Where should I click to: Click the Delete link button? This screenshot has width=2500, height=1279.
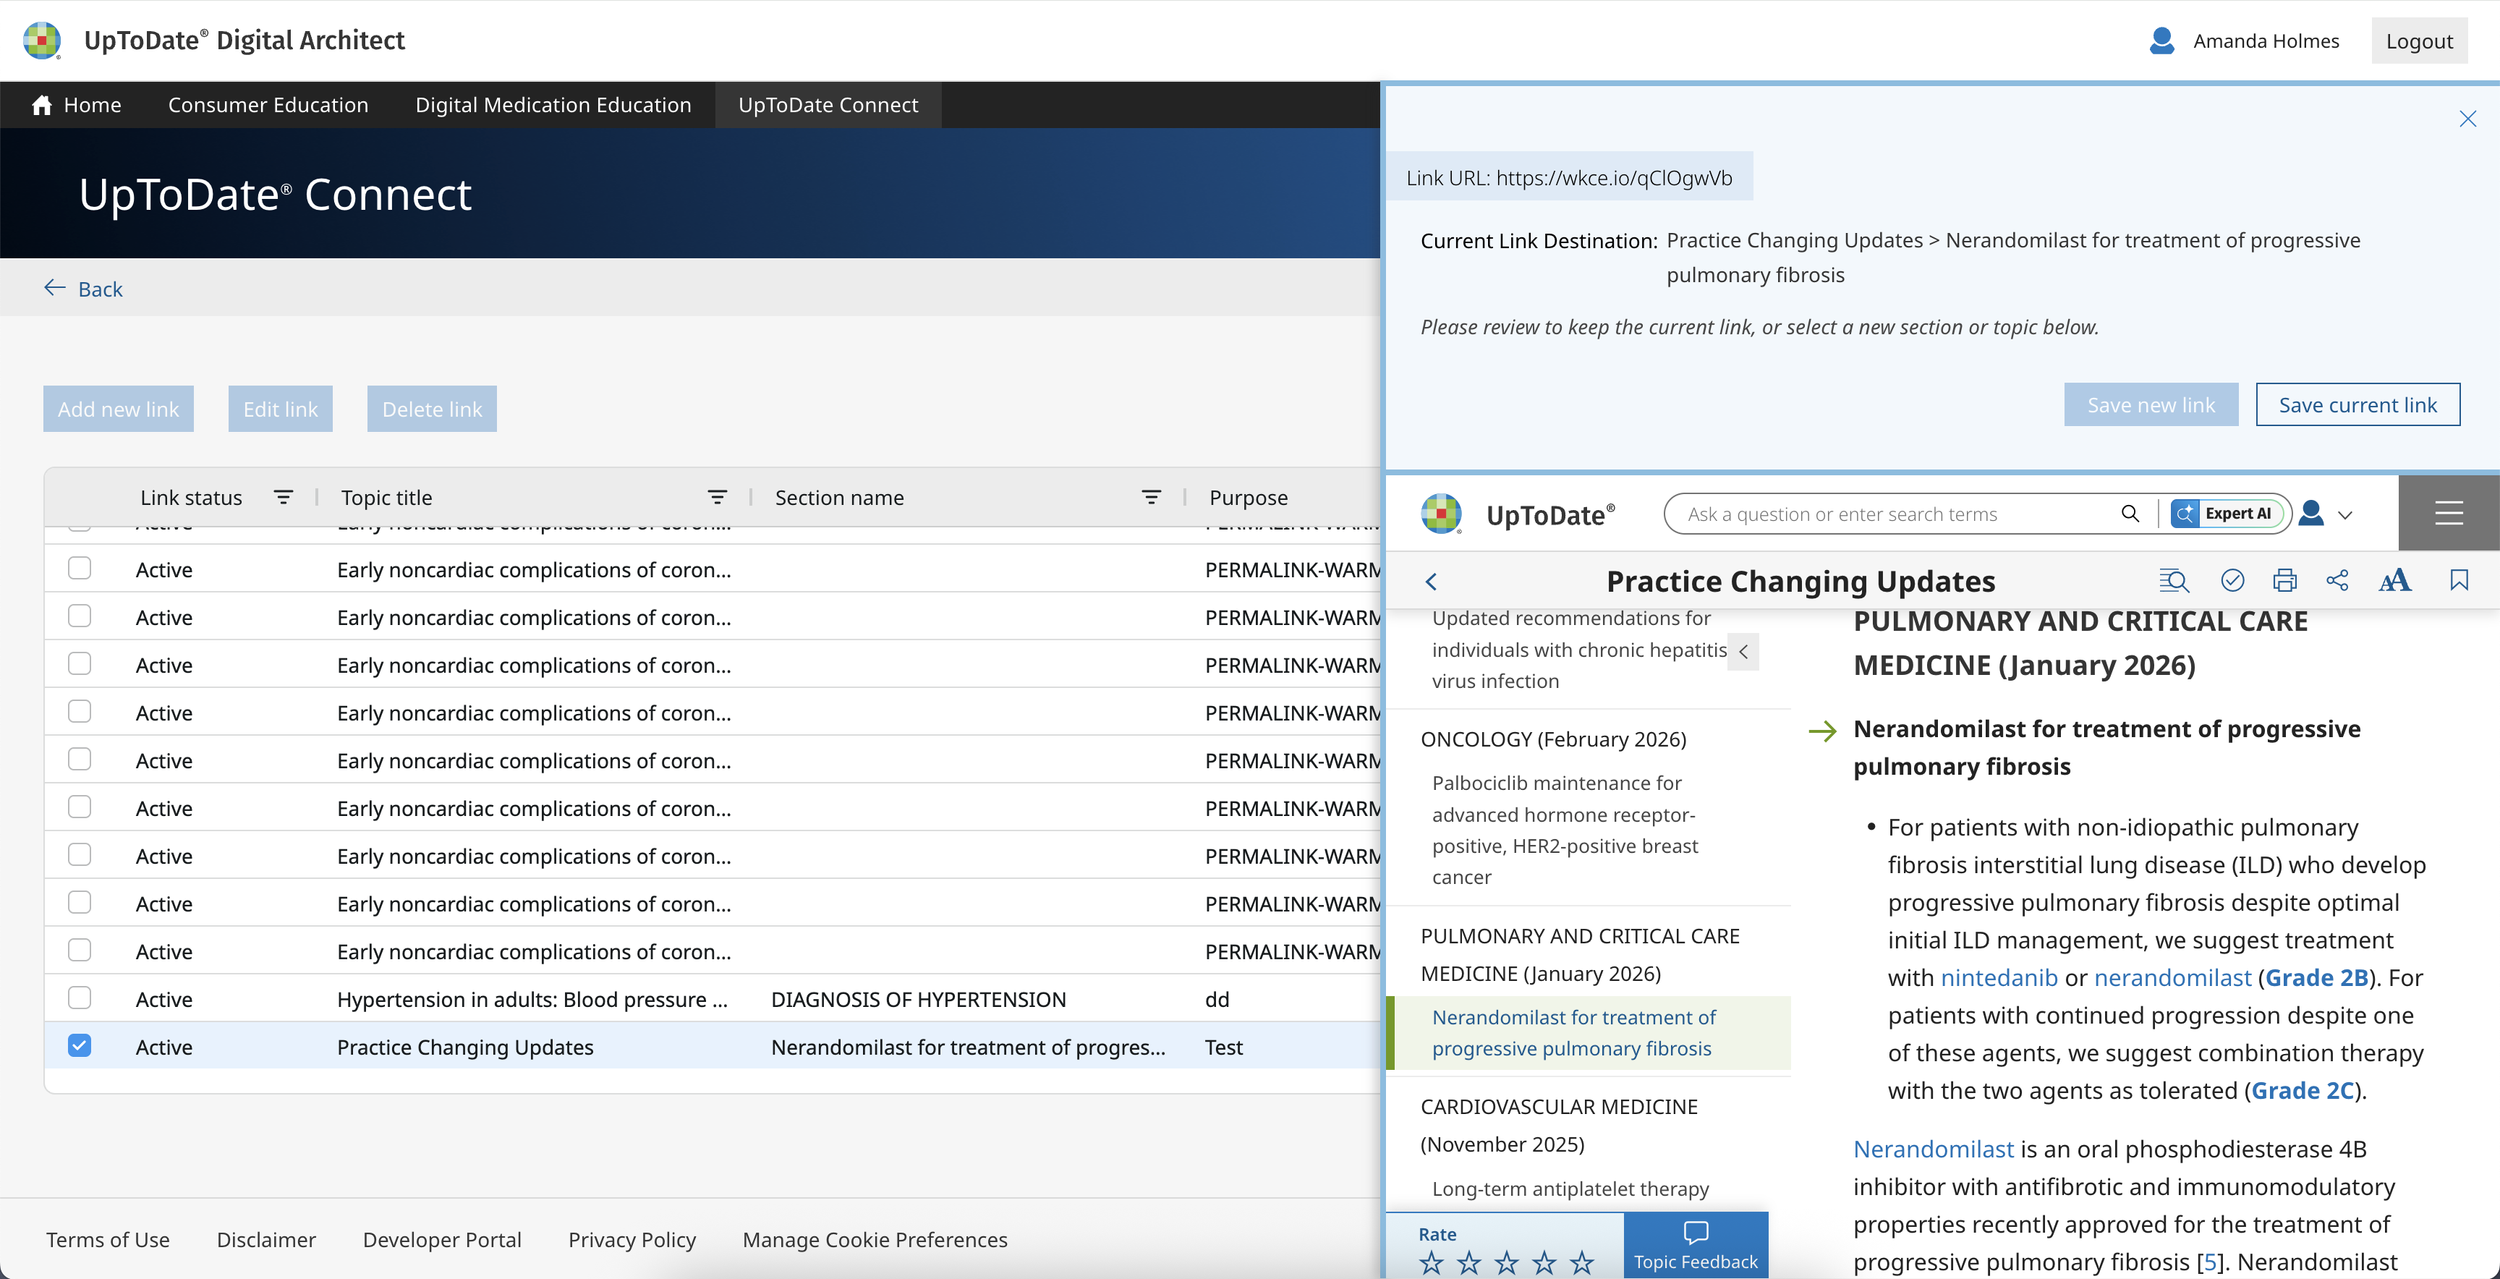(x=432, y=409)
